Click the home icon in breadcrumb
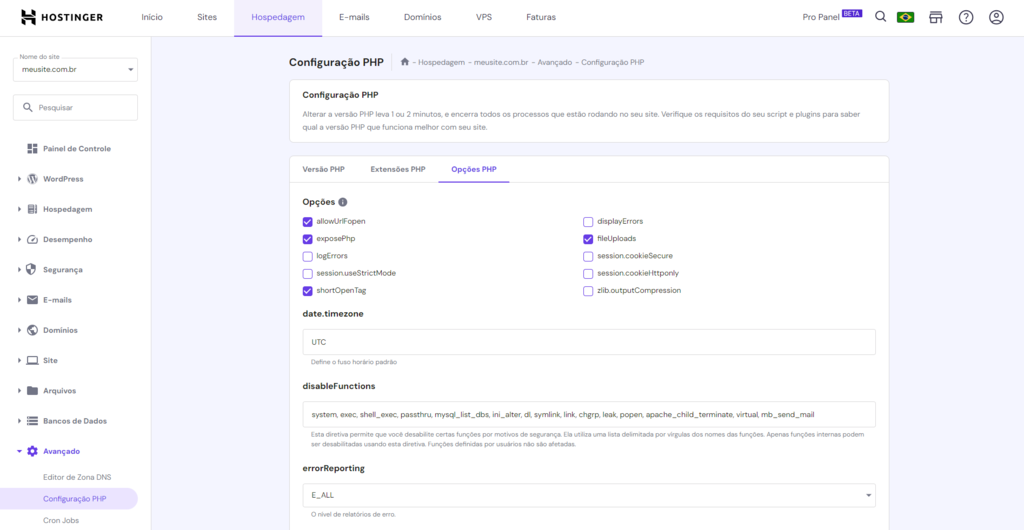The height and width of the screenshot is (530, 1024). point(405,62)
